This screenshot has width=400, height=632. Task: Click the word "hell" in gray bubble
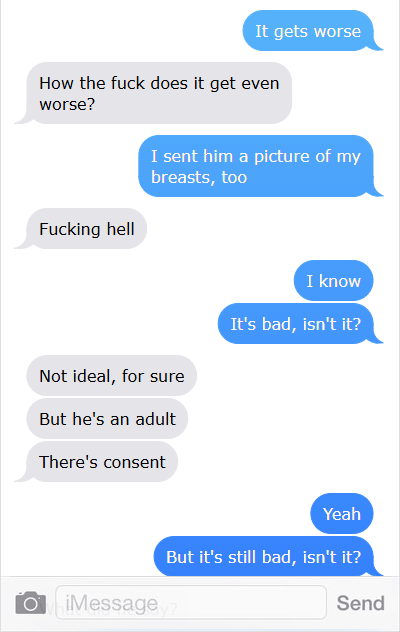pyautogui.click(x=121, y=229)
